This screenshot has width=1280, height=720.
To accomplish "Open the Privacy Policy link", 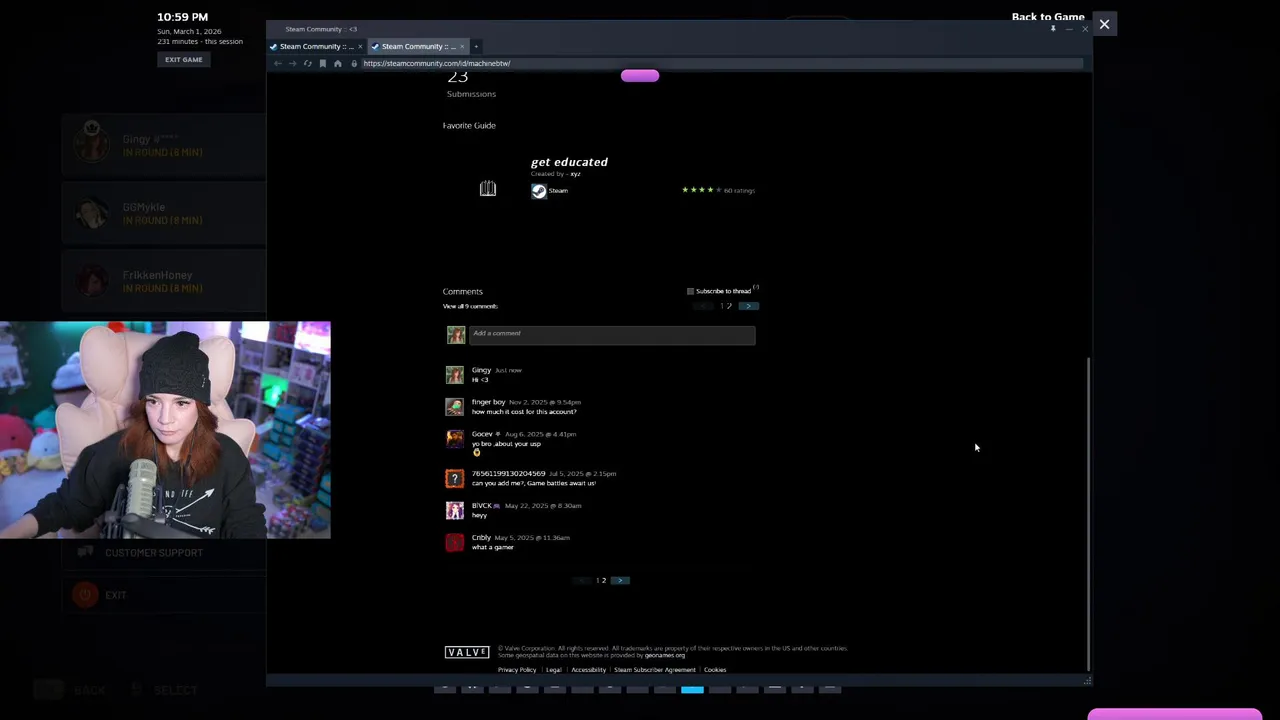I will pos(517,670).
